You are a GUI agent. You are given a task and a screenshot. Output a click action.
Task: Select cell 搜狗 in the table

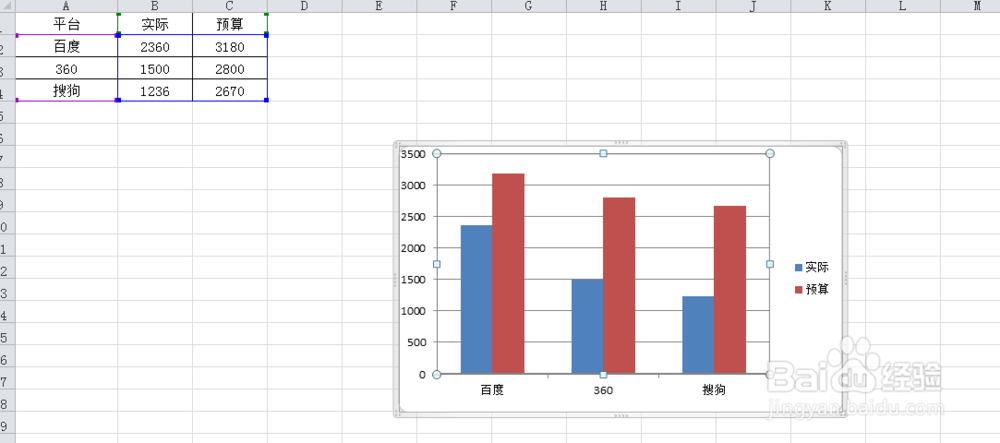66,91
